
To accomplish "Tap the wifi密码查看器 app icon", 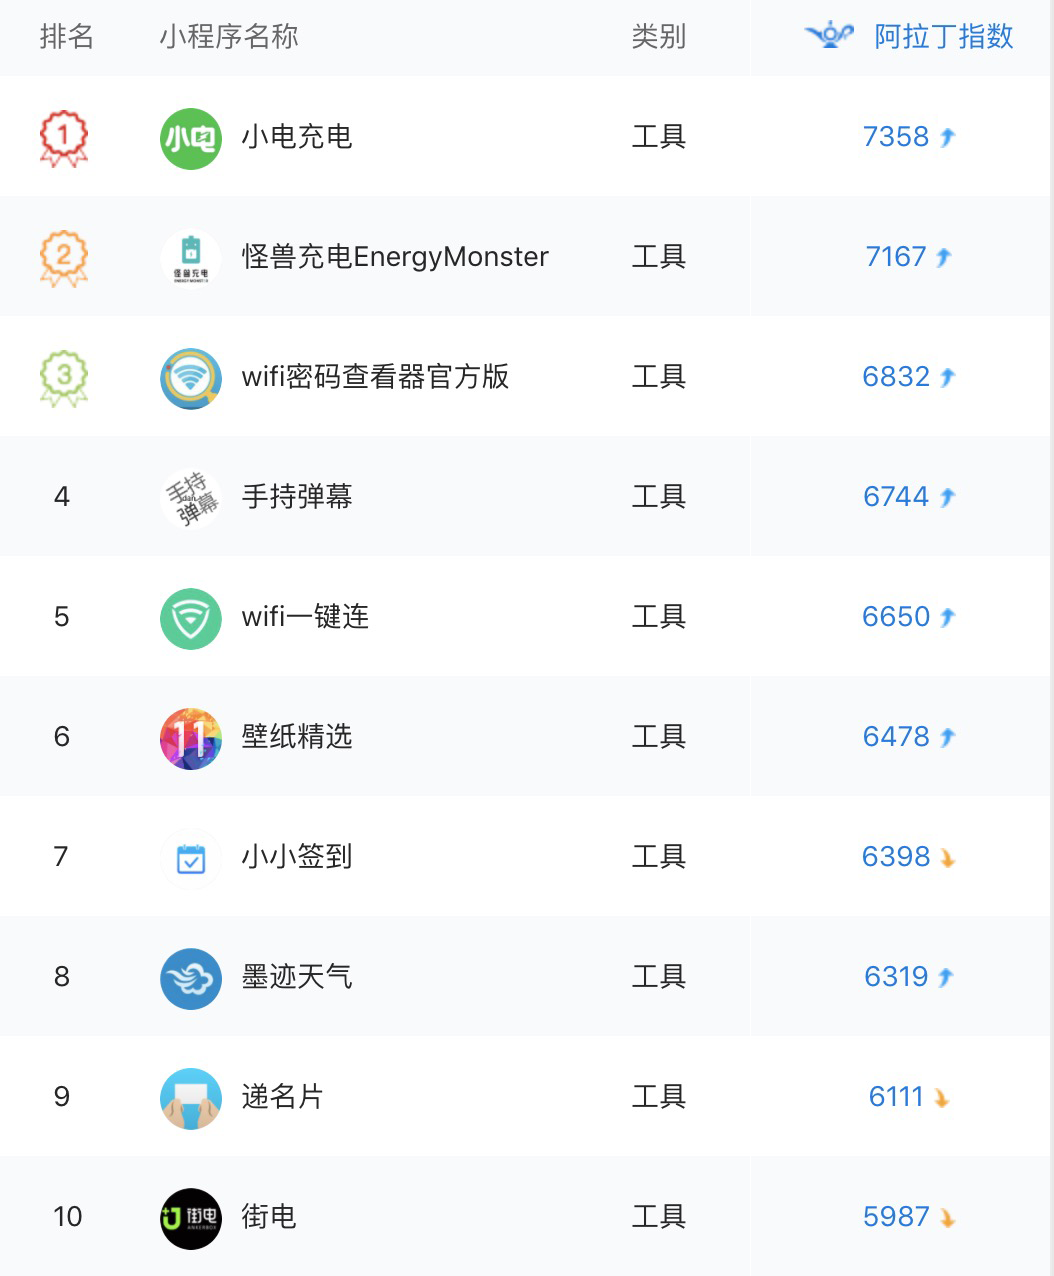I will [x=190, y=378].
